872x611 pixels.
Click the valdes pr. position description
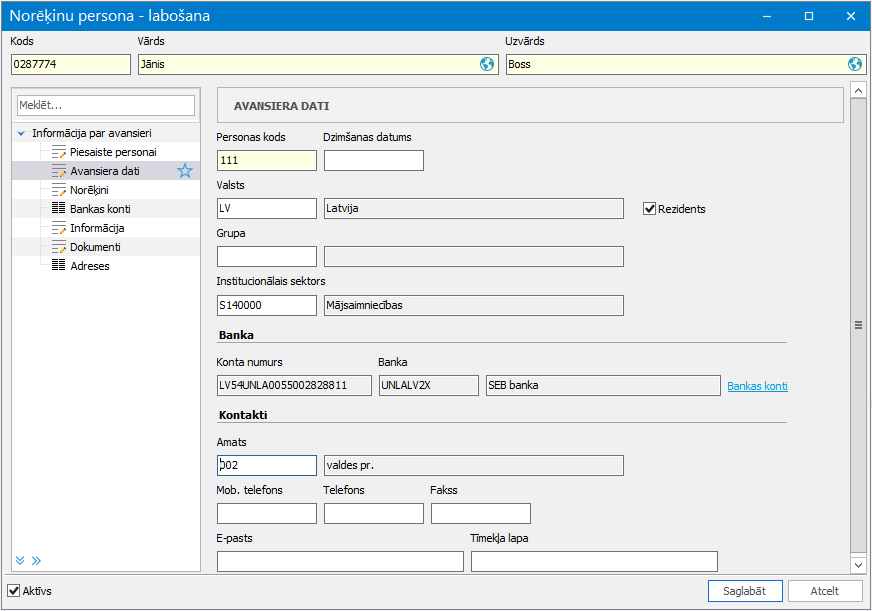pos(474,465)
